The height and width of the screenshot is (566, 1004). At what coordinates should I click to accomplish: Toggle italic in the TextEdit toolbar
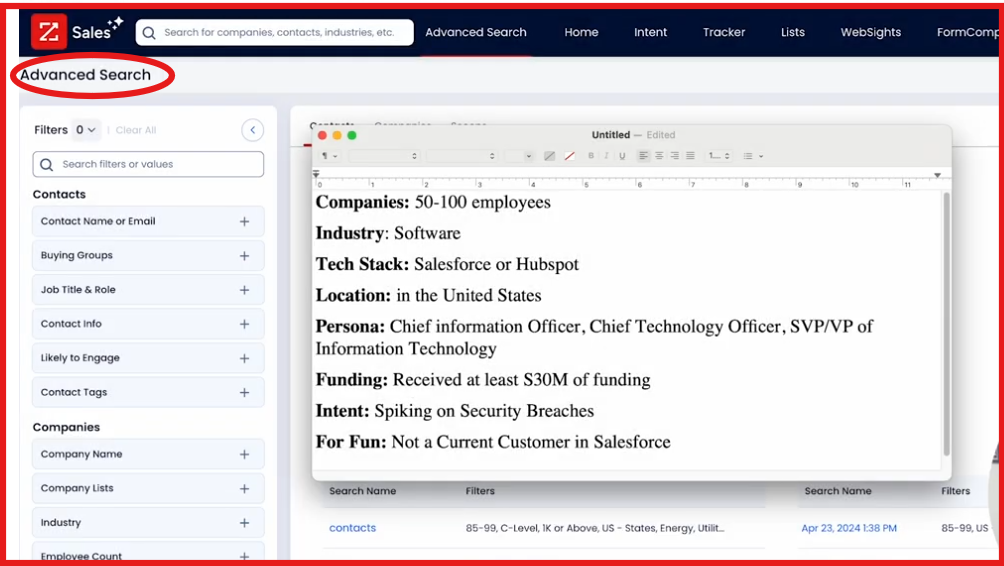606,156
